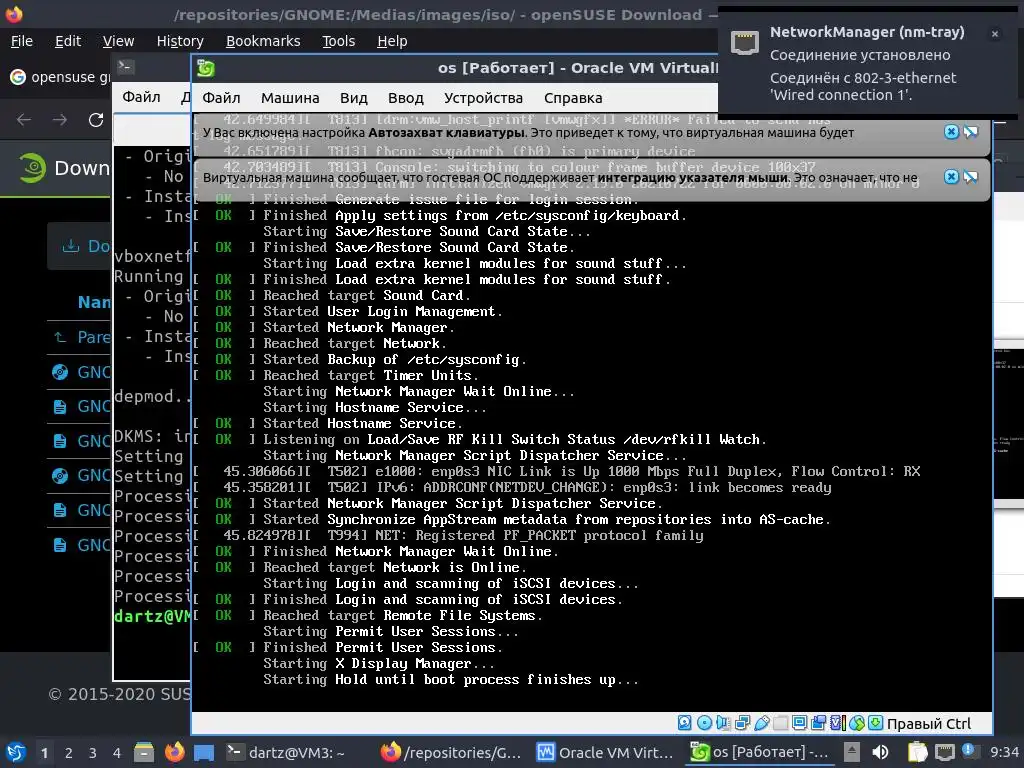Open the Устройства menu in VM window
Viewport: 1024px width, 768px height.
[x=483, y=98]
